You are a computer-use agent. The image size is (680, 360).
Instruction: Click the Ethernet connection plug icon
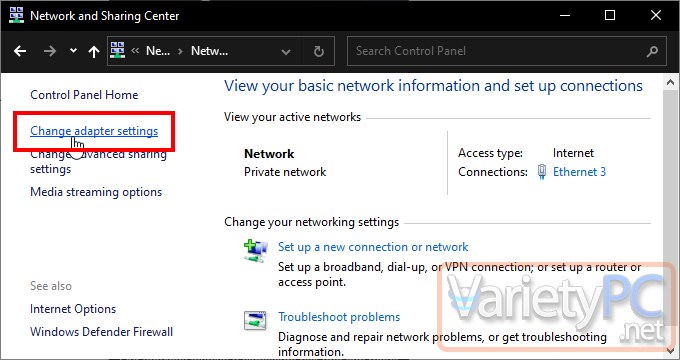point(542,172)
